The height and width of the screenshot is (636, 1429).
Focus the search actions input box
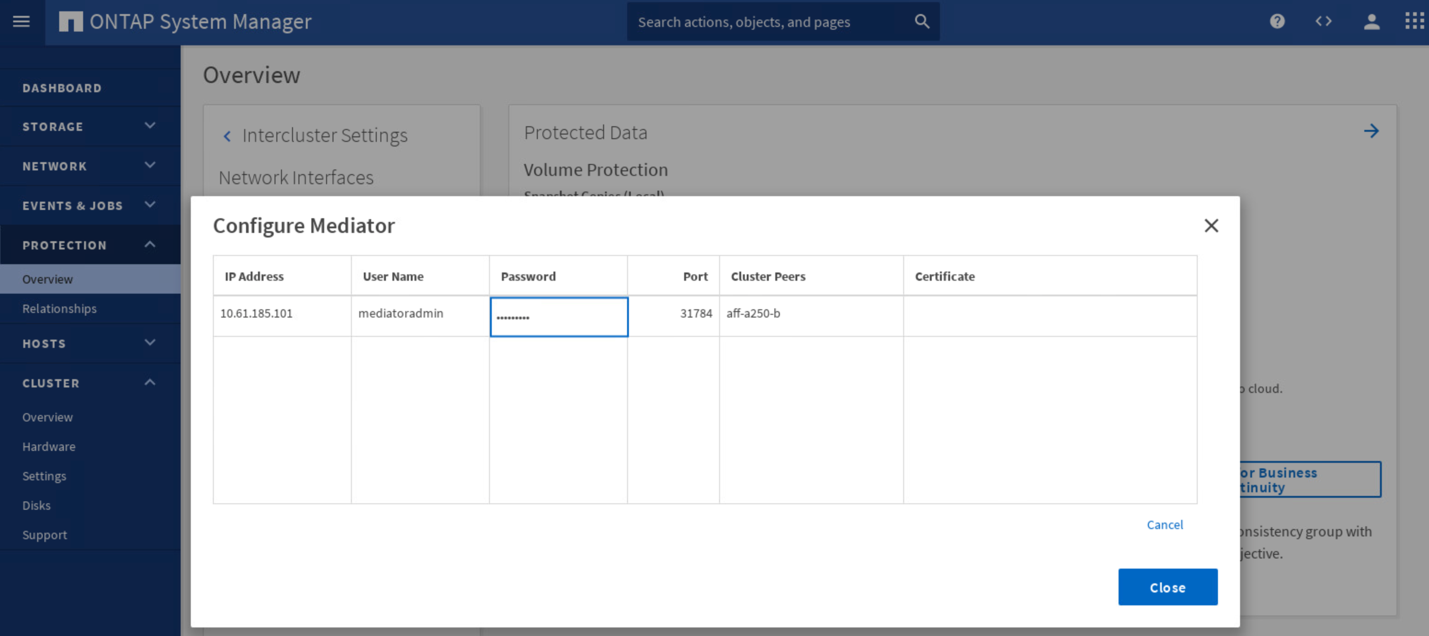768,22
